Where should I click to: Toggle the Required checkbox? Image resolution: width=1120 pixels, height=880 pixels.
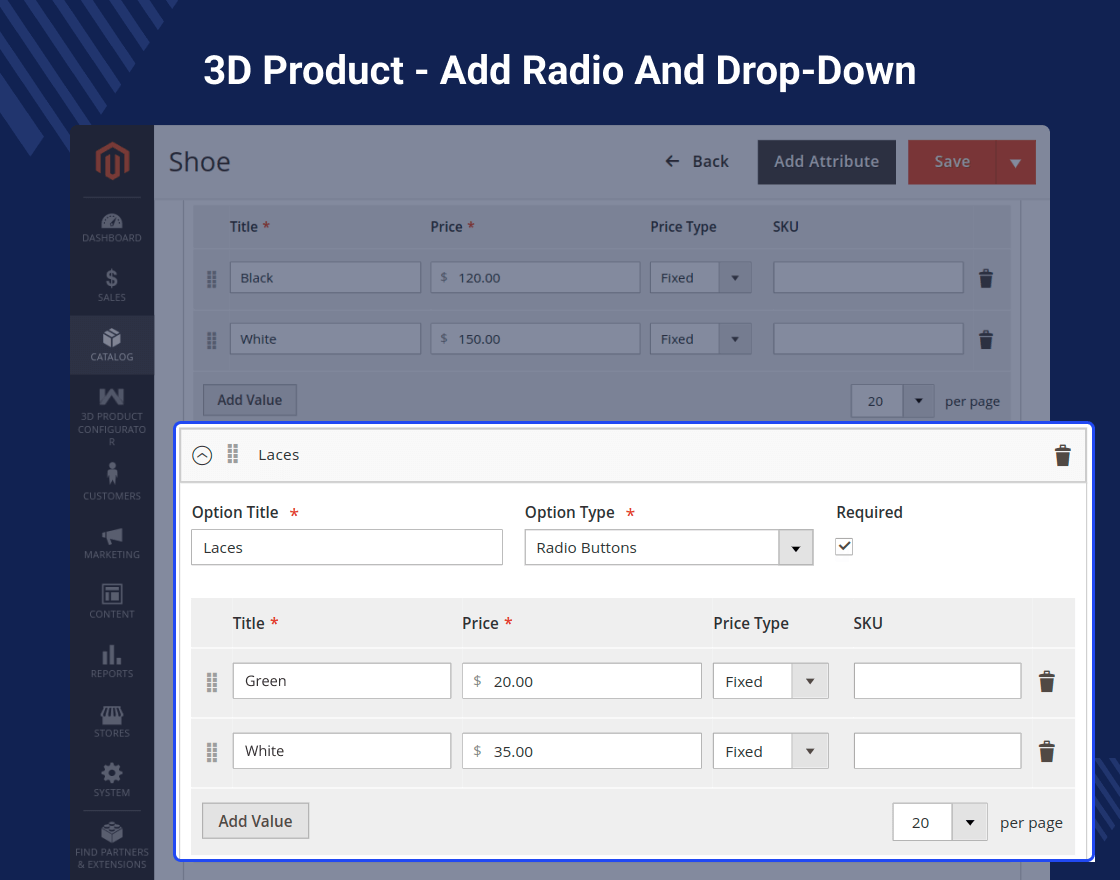tap(844, 546)
